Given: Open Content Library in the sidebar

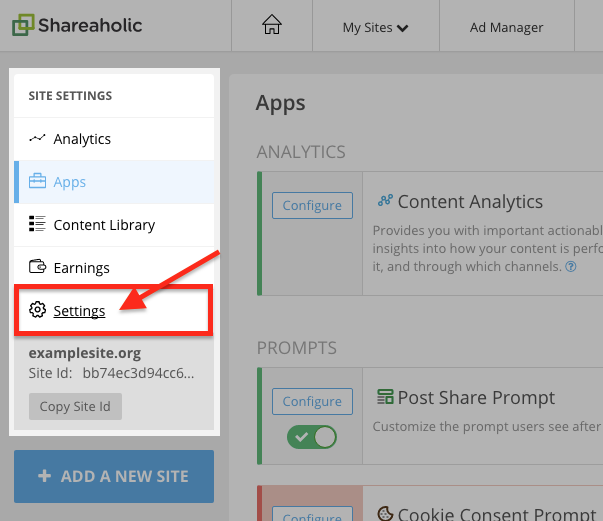Looking at the screenshot, I should (x=114, y=225).
